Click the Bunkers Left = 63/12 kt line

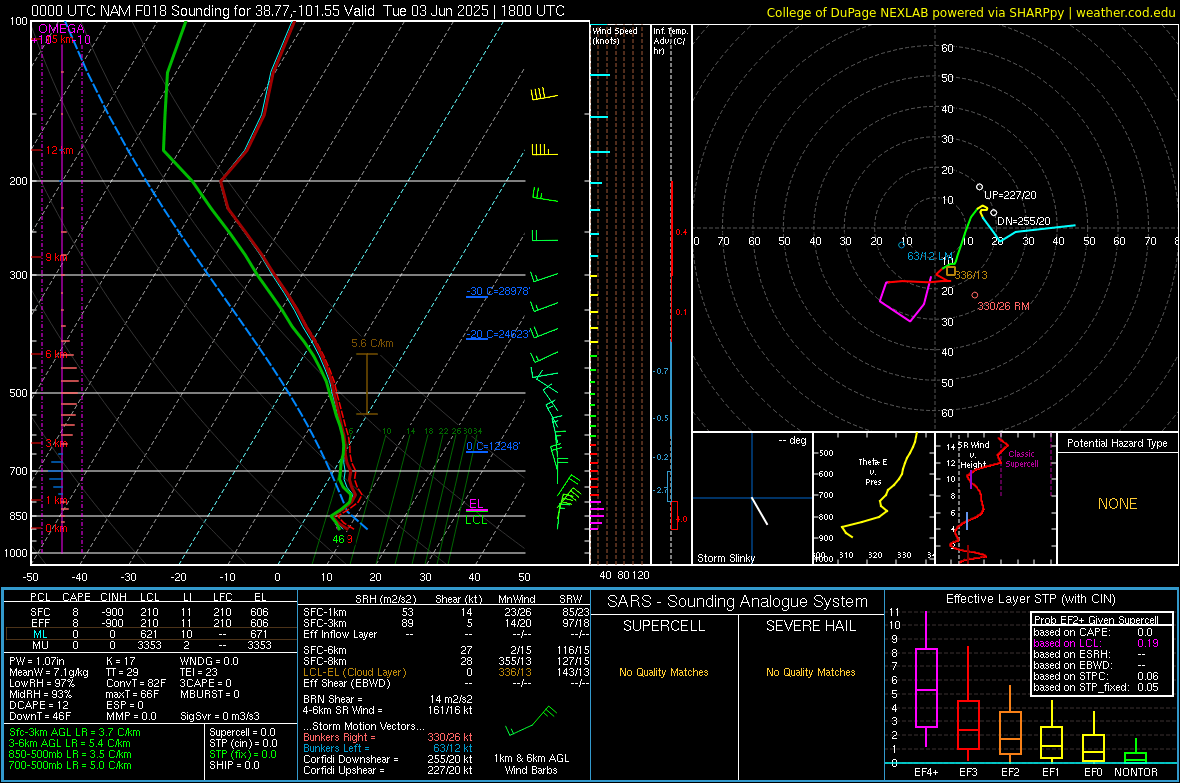click(x=388, y=748)
